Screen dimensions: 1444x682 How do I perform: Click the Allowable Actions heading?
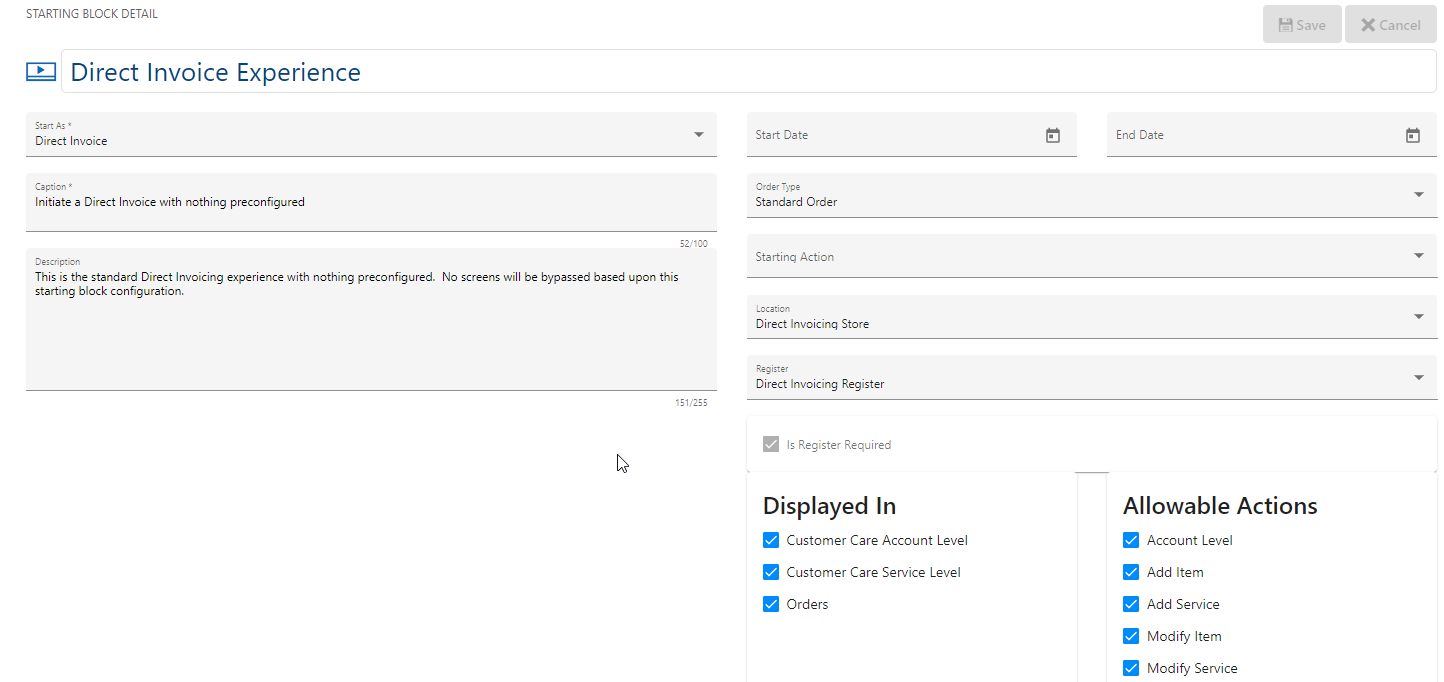pyautogui.click(x=1220, y=506)
